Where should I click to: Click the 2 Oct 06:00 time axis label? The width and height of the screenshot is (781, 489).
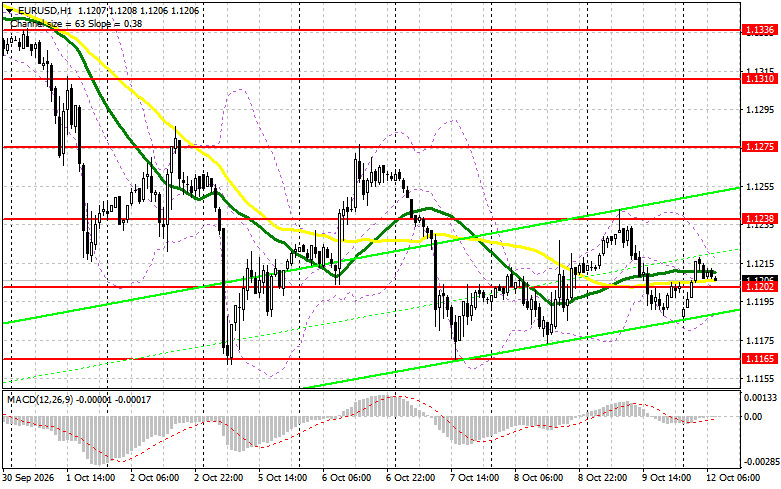coord(154,478)
